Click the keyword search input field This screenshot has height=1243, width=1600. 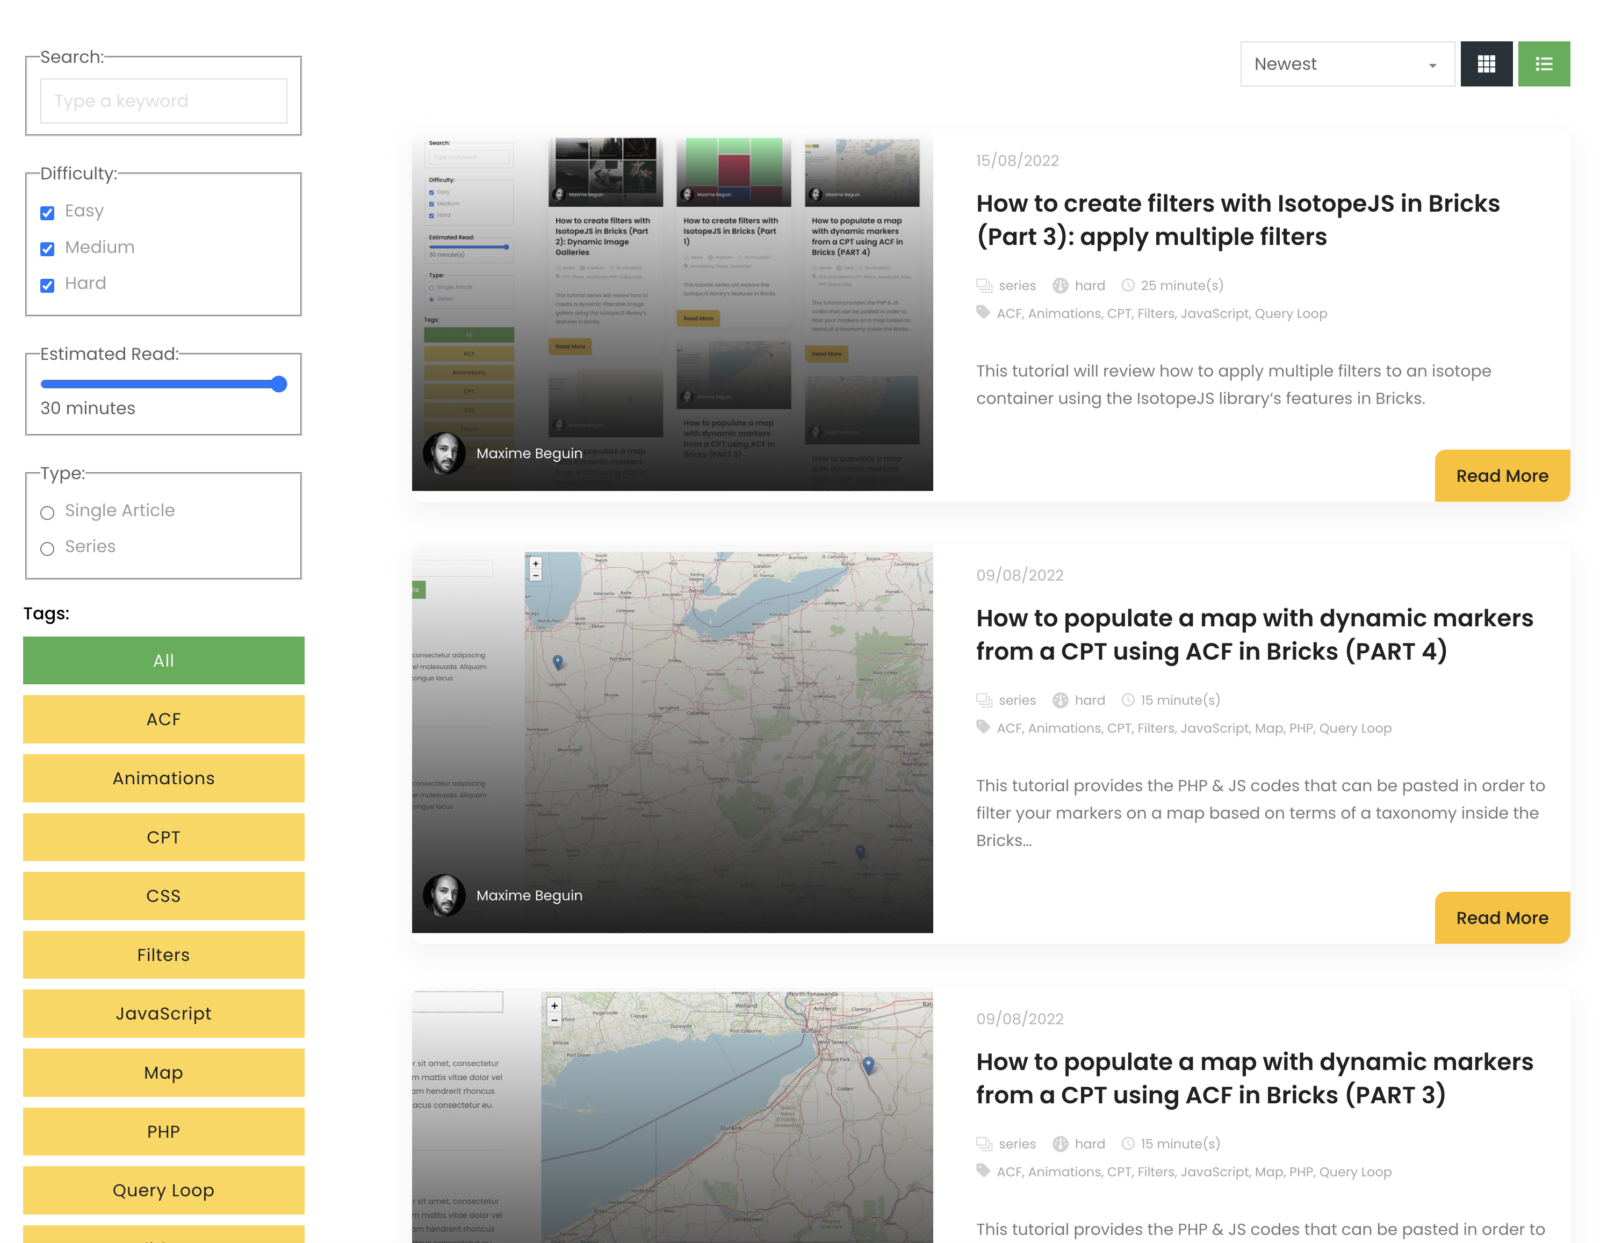point(163,101)
